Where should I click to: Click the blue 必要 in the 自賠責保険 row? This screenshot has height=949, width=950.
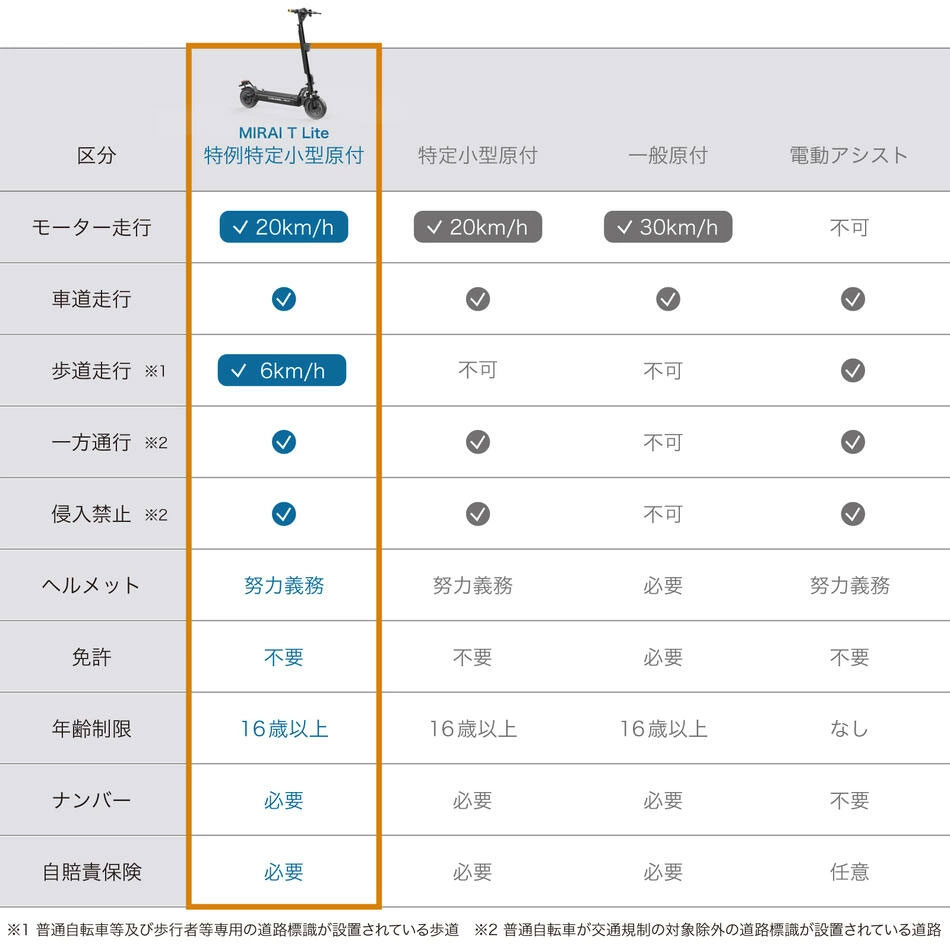pos(284,872)
